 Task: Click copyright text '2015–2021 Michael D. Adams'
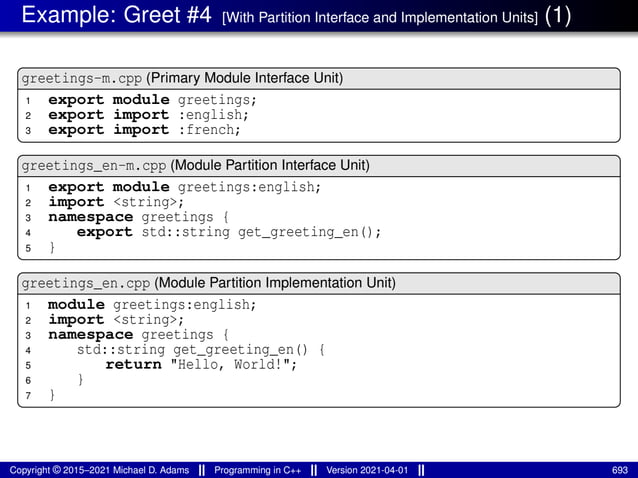[126, 470]
